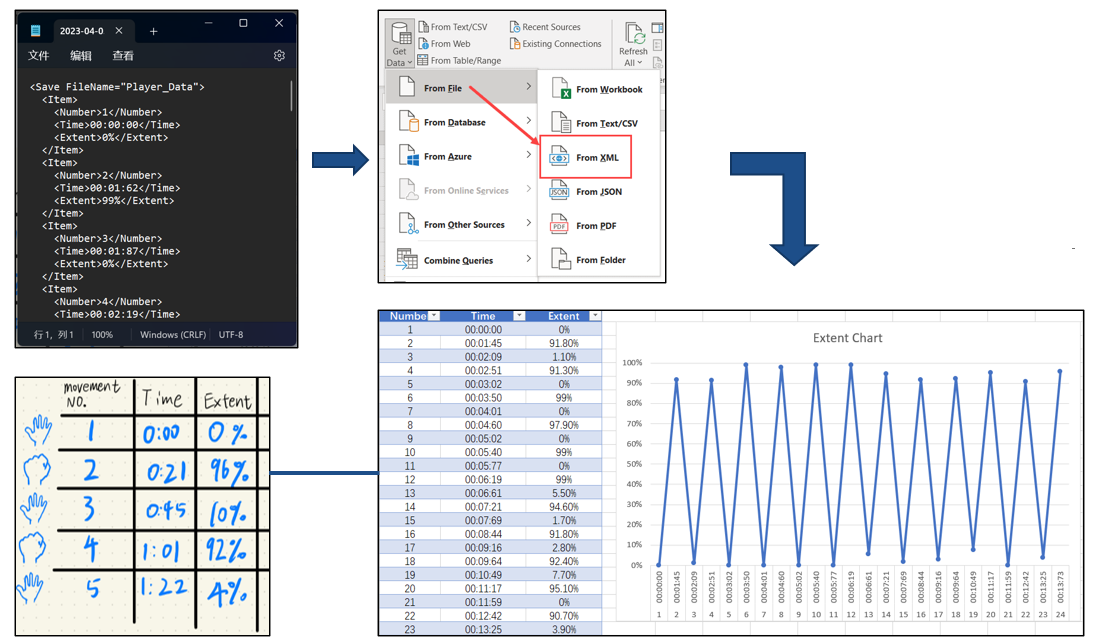Select the 1.10% Extent cell

click(x=564, y=357)
